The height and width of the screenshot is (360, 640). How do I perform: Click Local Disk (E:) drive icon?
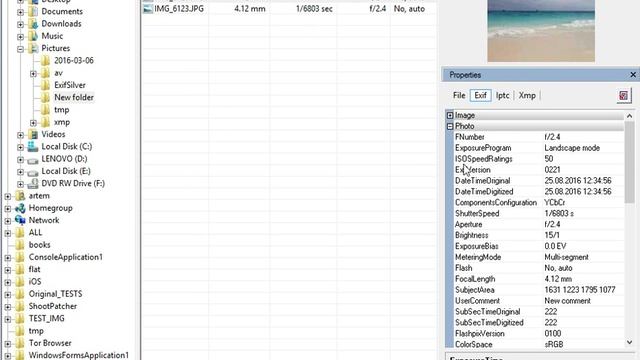pyautogui.click(x=33, y=172)
